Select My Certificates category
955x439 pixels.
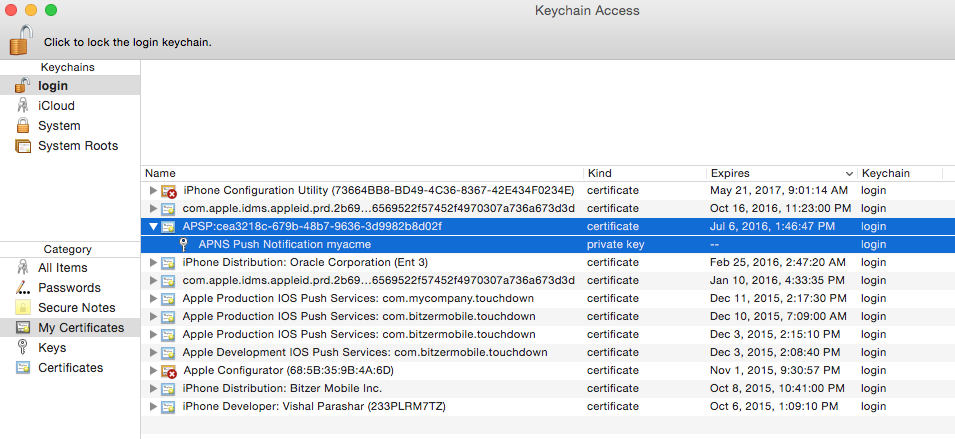click(x=80, y=328)
